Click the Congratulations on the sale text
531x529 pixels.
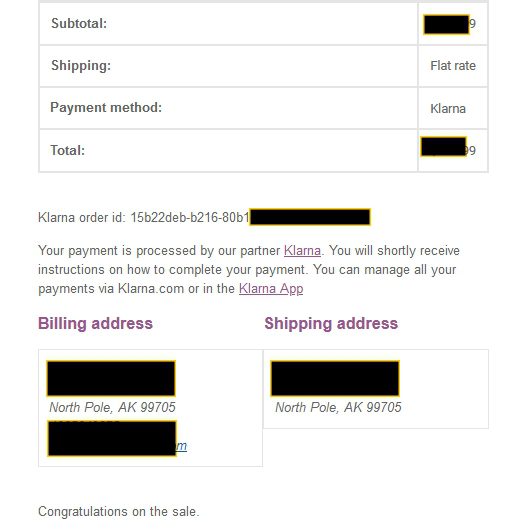(x=119, y=511)
